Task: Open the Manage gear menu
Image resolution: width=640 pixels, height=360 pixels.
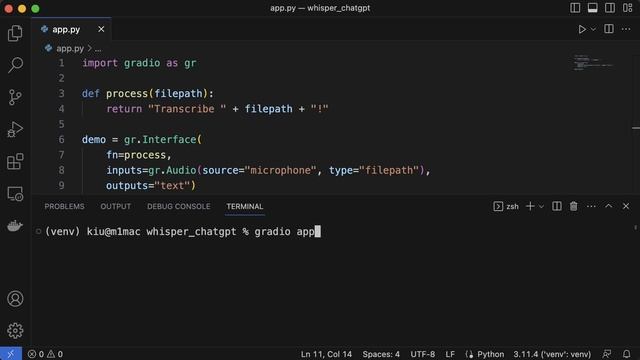Action: (15, 331)
